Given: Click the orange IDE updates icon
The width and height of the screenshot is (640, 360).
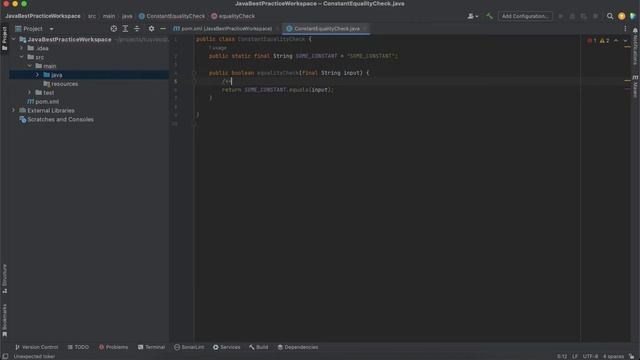Looking at the screenshot, I should [621, 16].
